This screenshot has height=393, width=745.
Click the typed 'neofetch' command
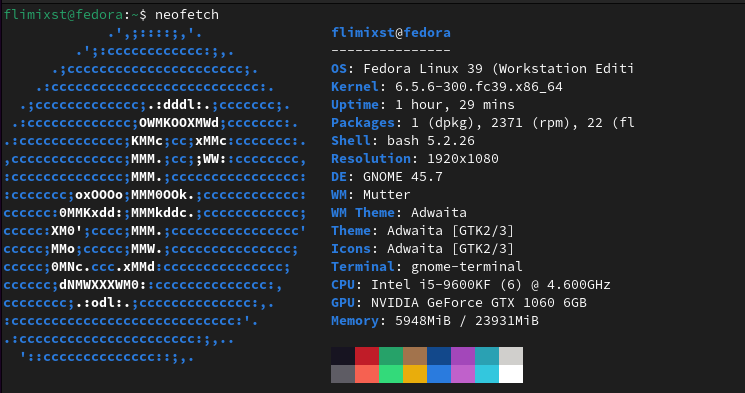click(x=187, y=15)
